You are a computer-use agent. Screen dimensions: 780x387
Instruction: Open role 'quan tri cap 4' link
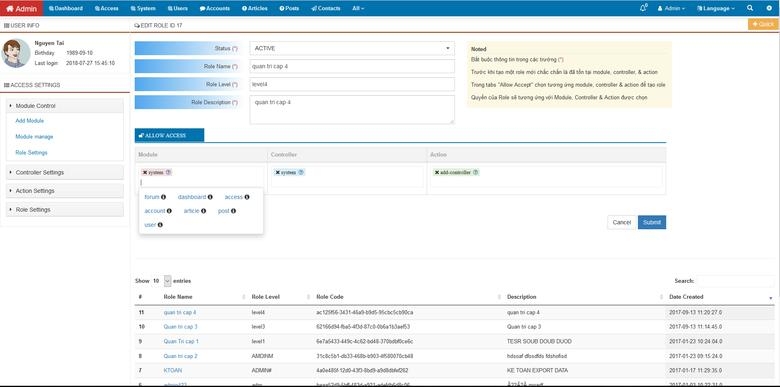[x=180, y=312]
